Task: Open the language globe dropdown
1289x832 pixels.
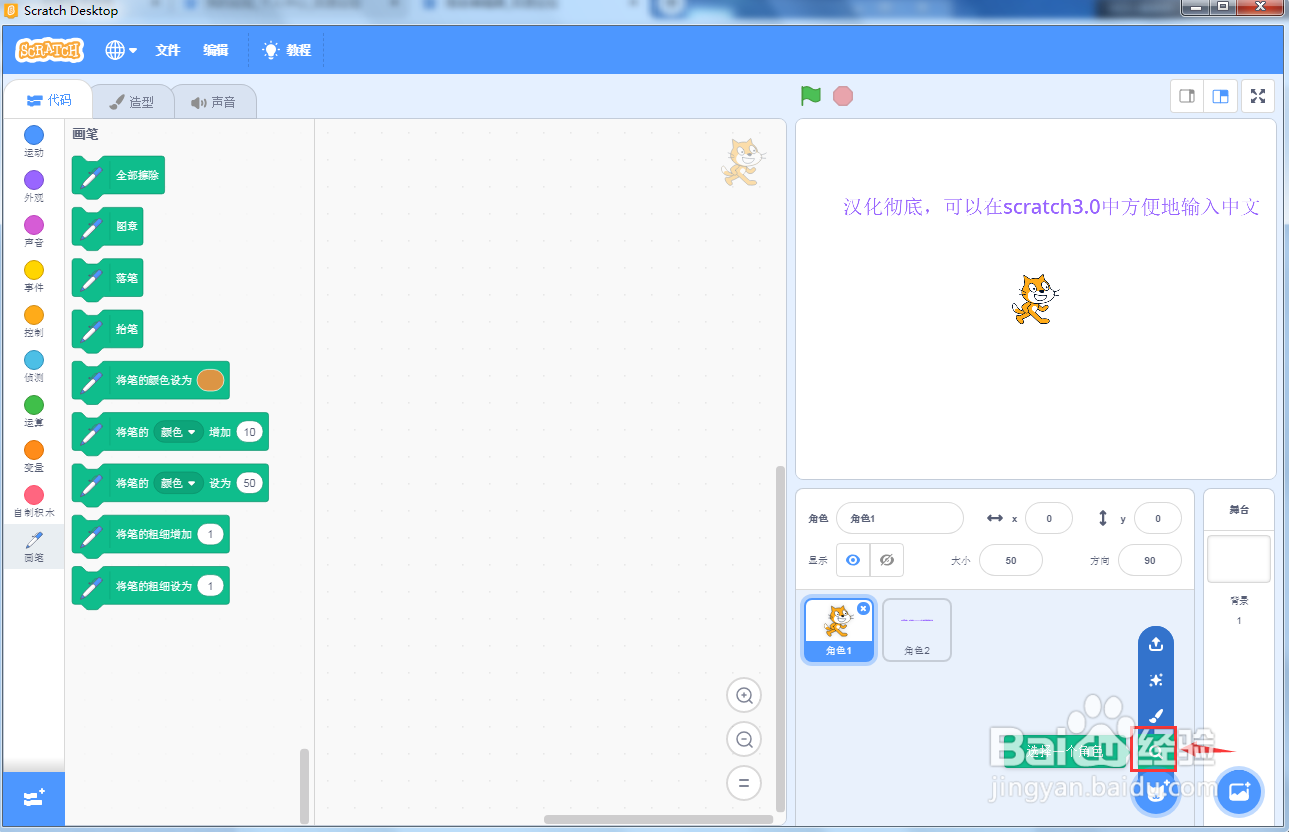Action: click(120, 50)
